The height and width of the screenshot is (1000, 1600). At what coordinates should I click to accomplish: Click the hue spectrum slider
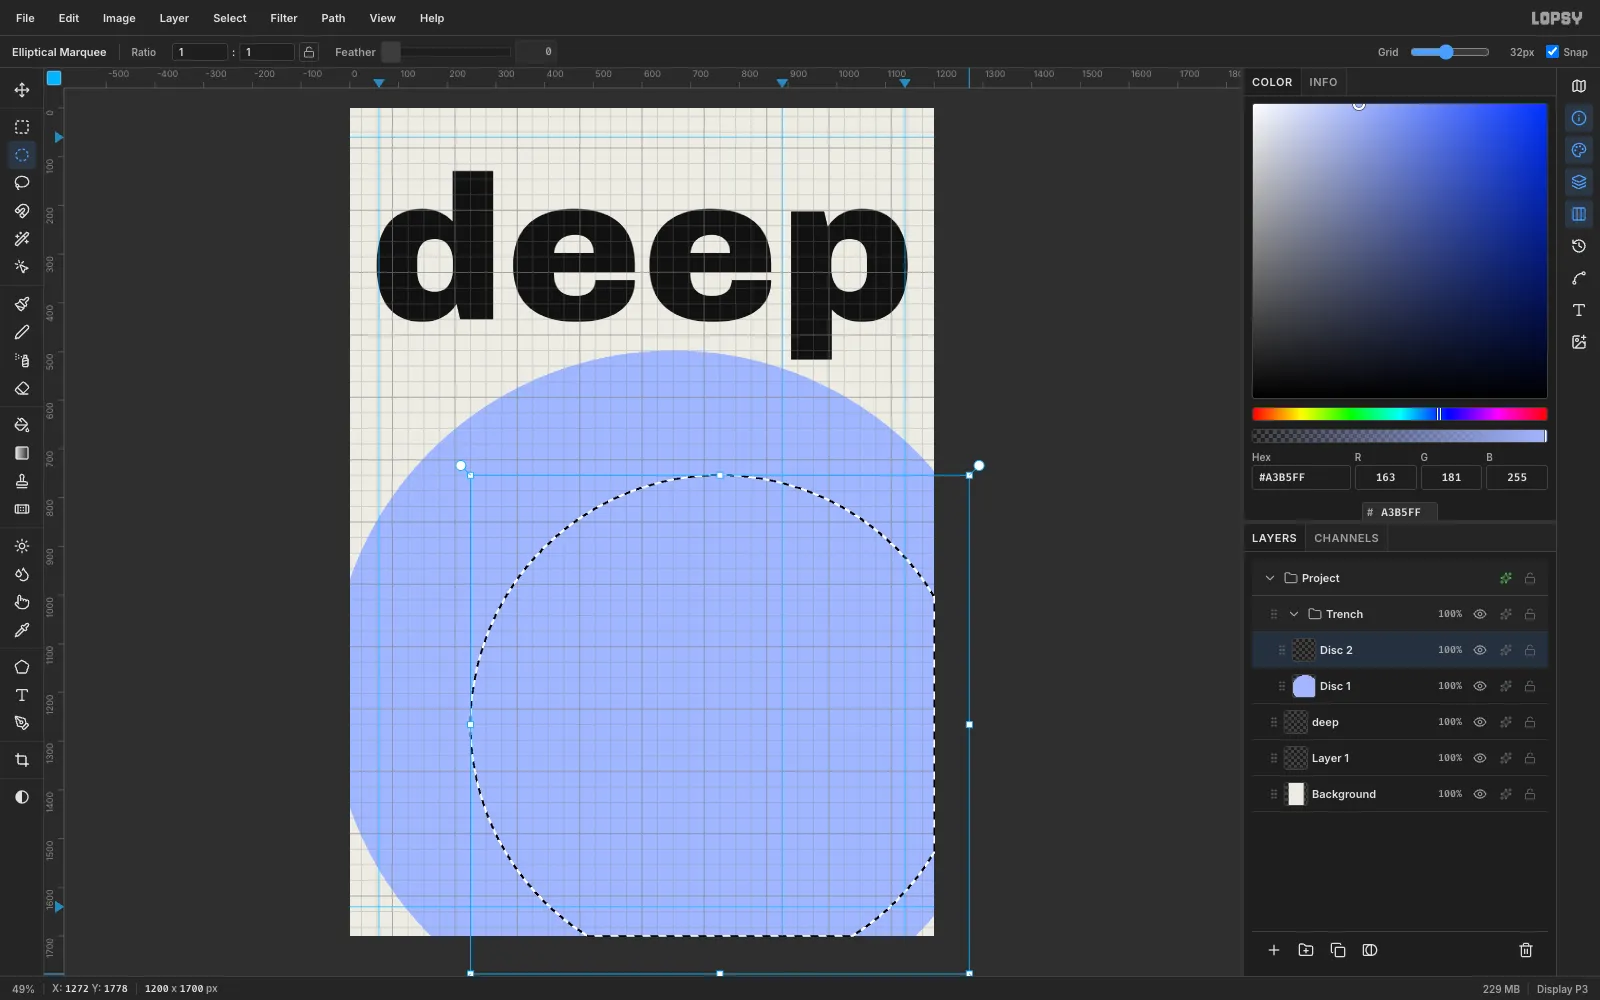pyautogui.click(x=1400, y=414)
